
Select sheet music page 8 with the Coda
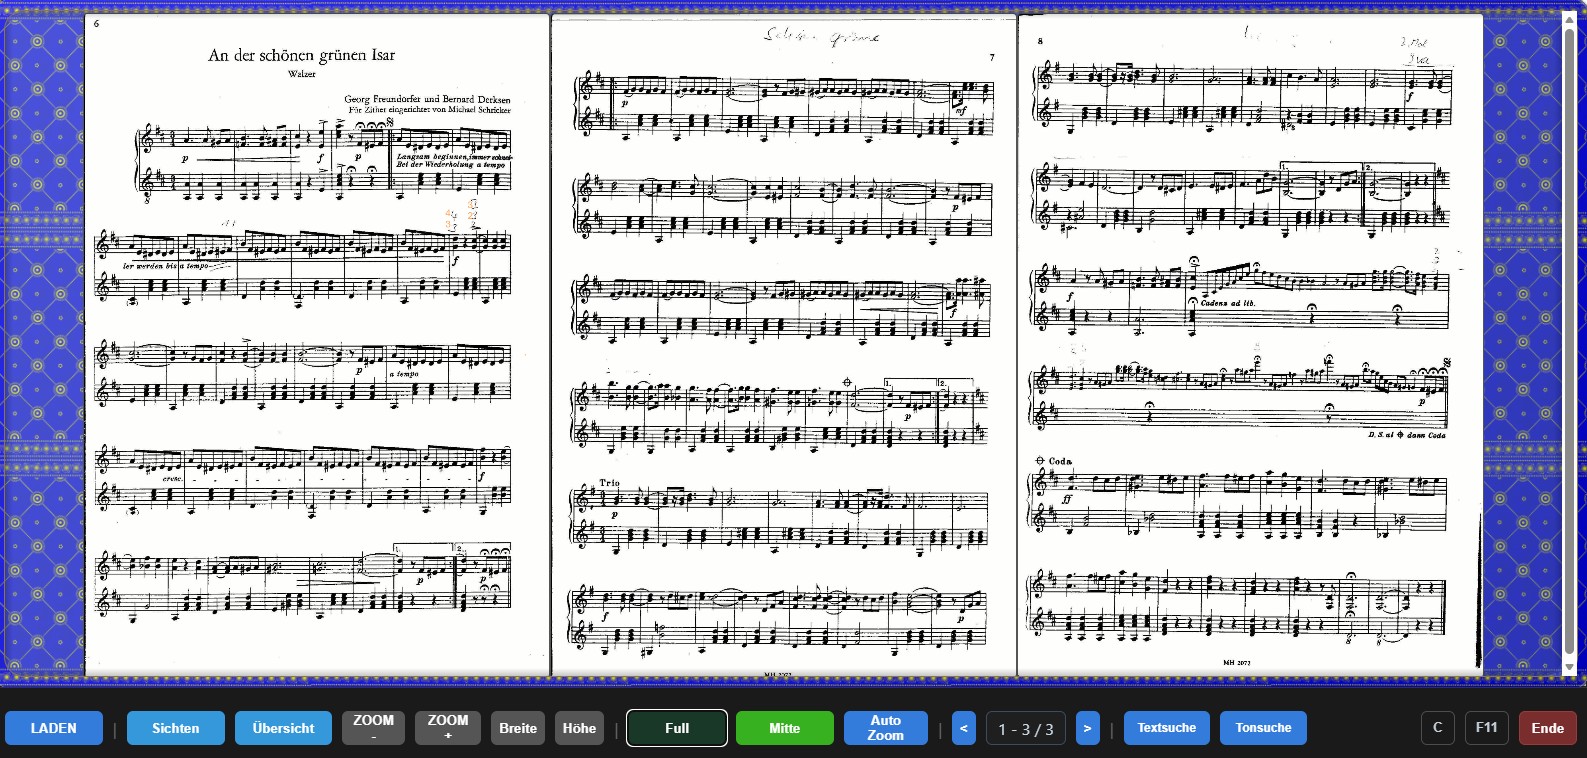[1250, 345]
